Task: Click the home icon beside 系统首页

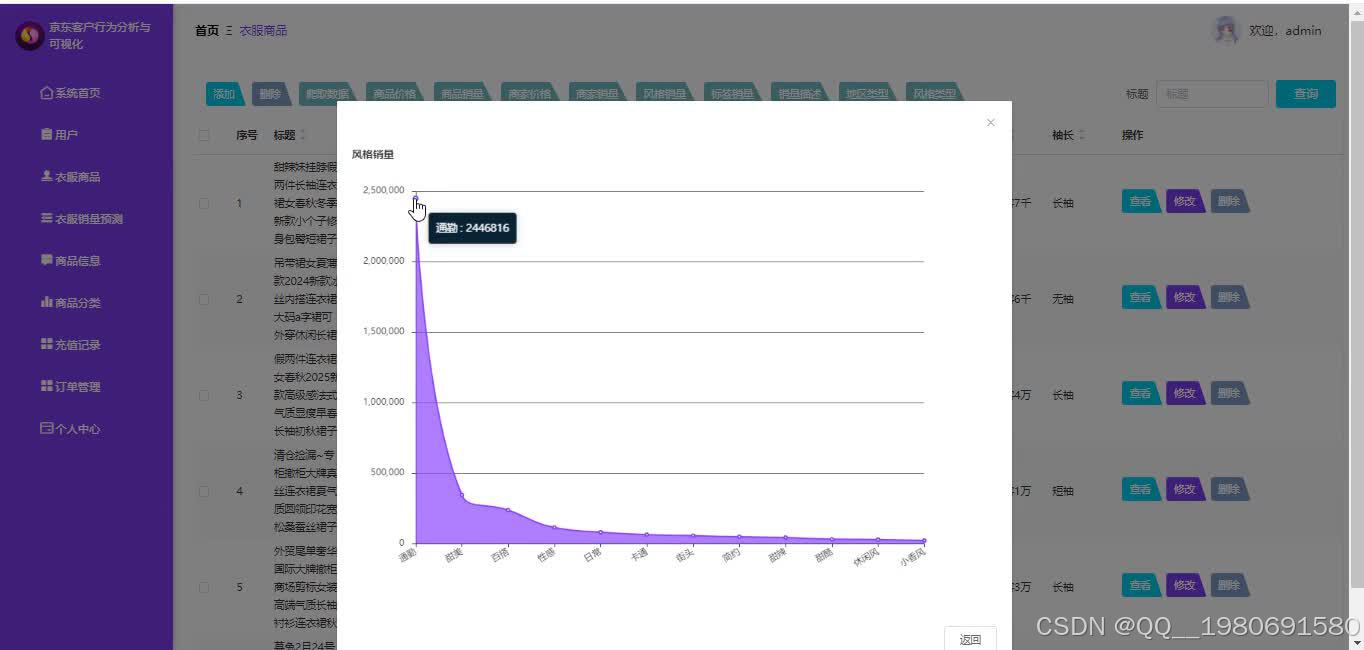Action: click(46, 93)
